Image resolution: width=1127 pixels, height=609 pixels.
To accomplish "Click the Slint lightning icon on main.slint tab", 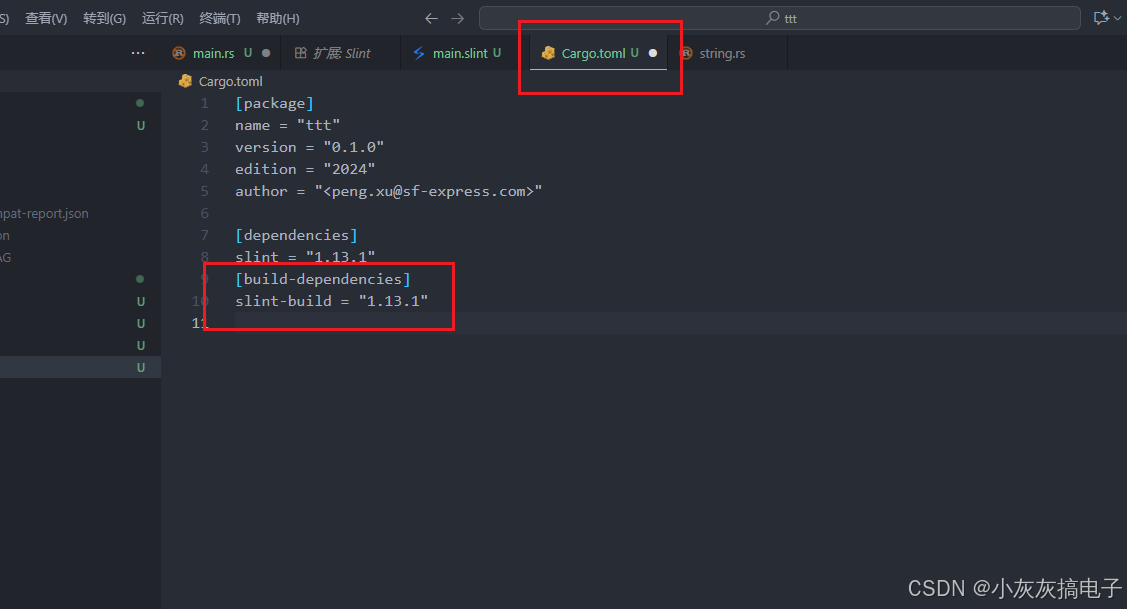I will [x=418, y=53].
